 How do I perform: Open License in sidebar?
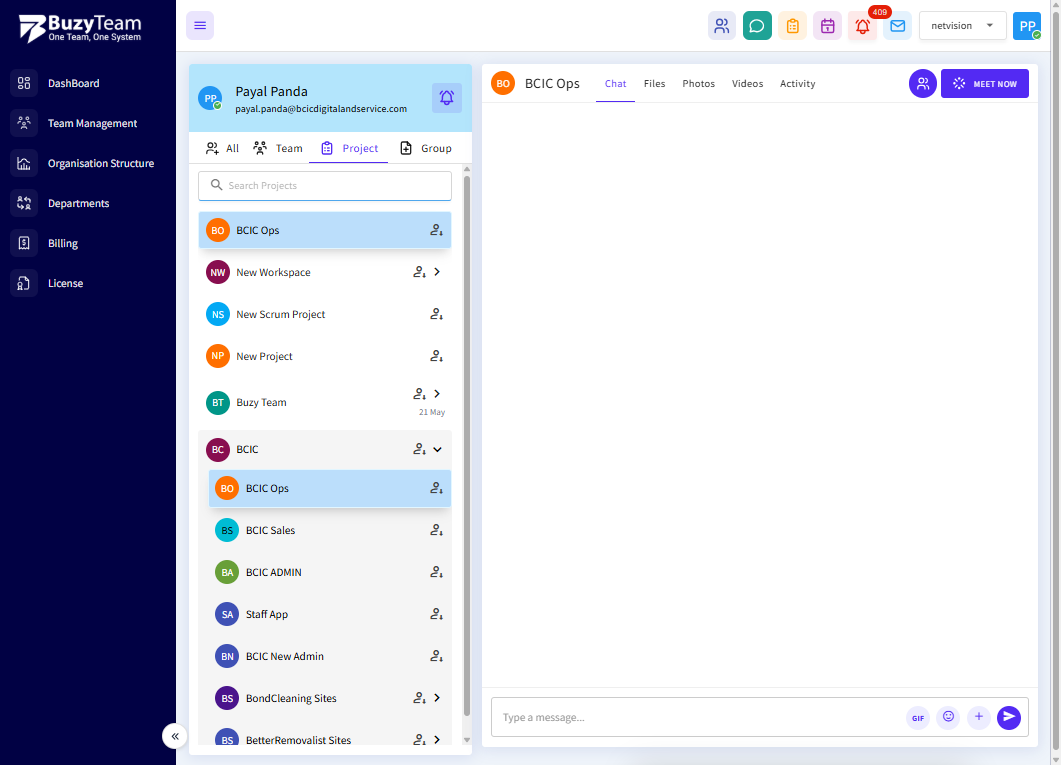pos(65,283)
